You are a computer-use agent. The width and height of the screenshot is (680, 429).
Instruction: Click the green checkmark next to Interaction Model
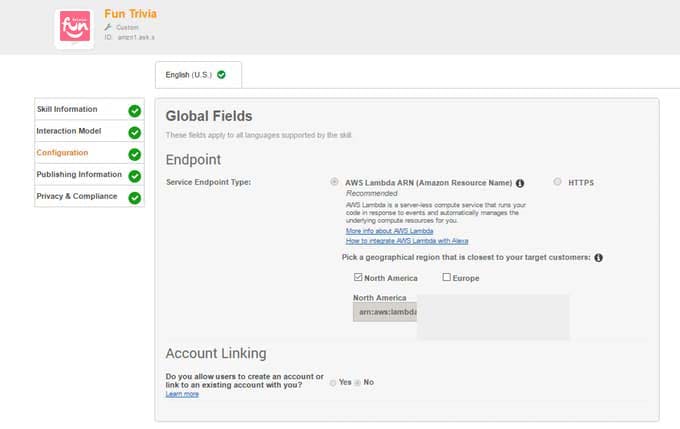(x=135, y=133)
